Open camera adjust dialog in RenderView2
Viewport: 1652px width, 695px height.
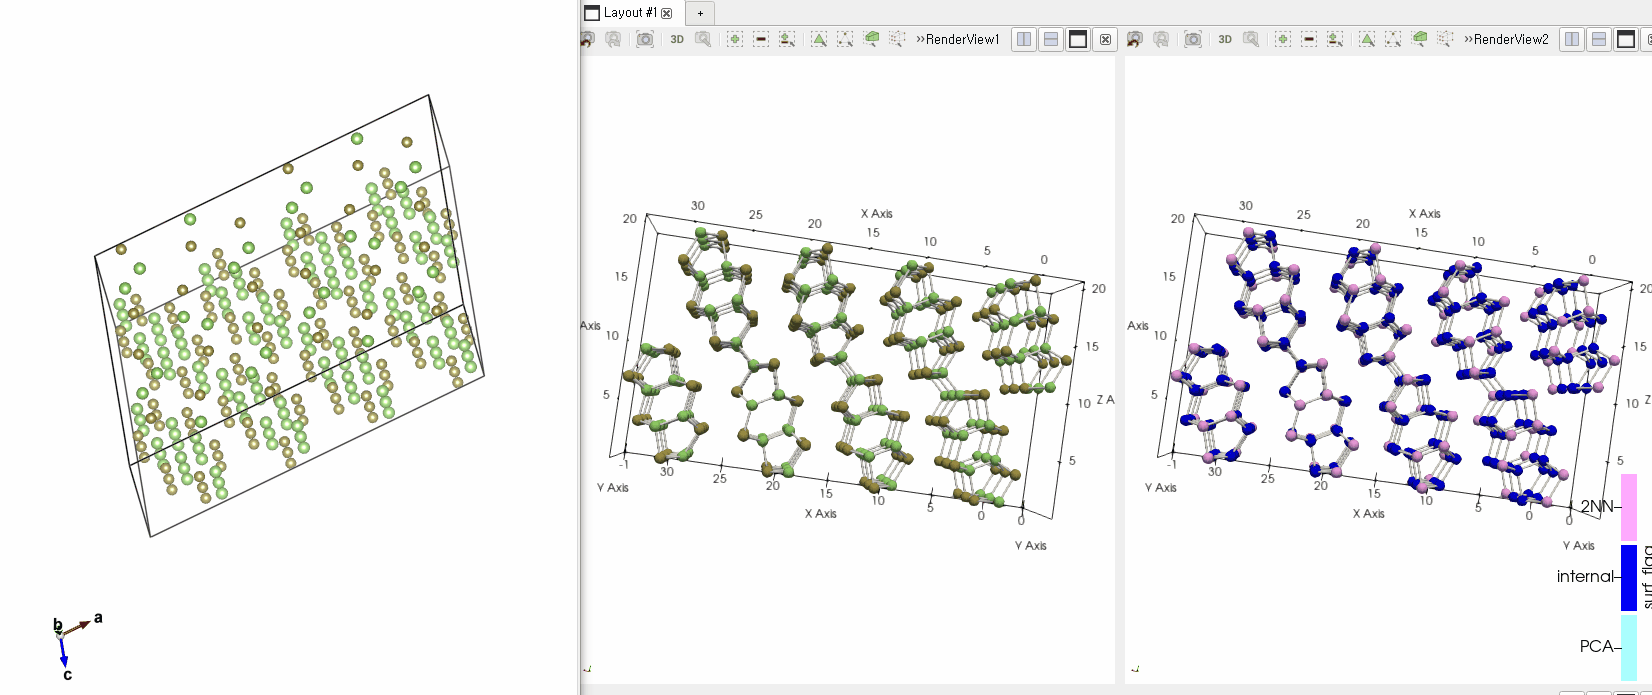pyautogui.click(x=1251, y=39)
